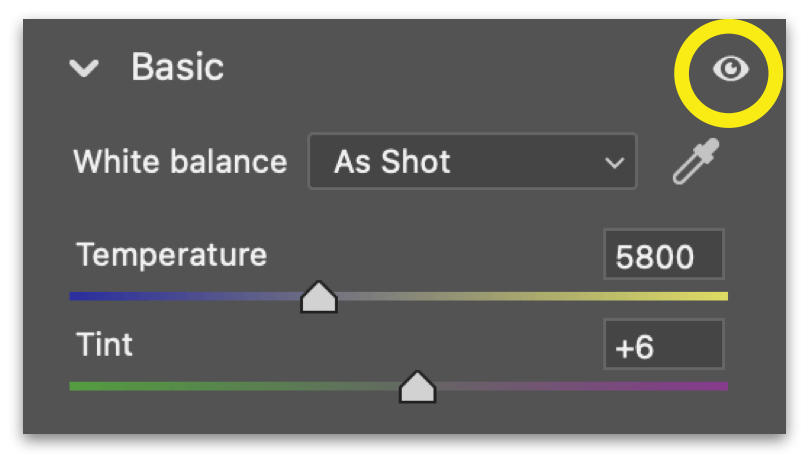Click the White balance label
Screen dimensions: 812x466
coord(180,162)
